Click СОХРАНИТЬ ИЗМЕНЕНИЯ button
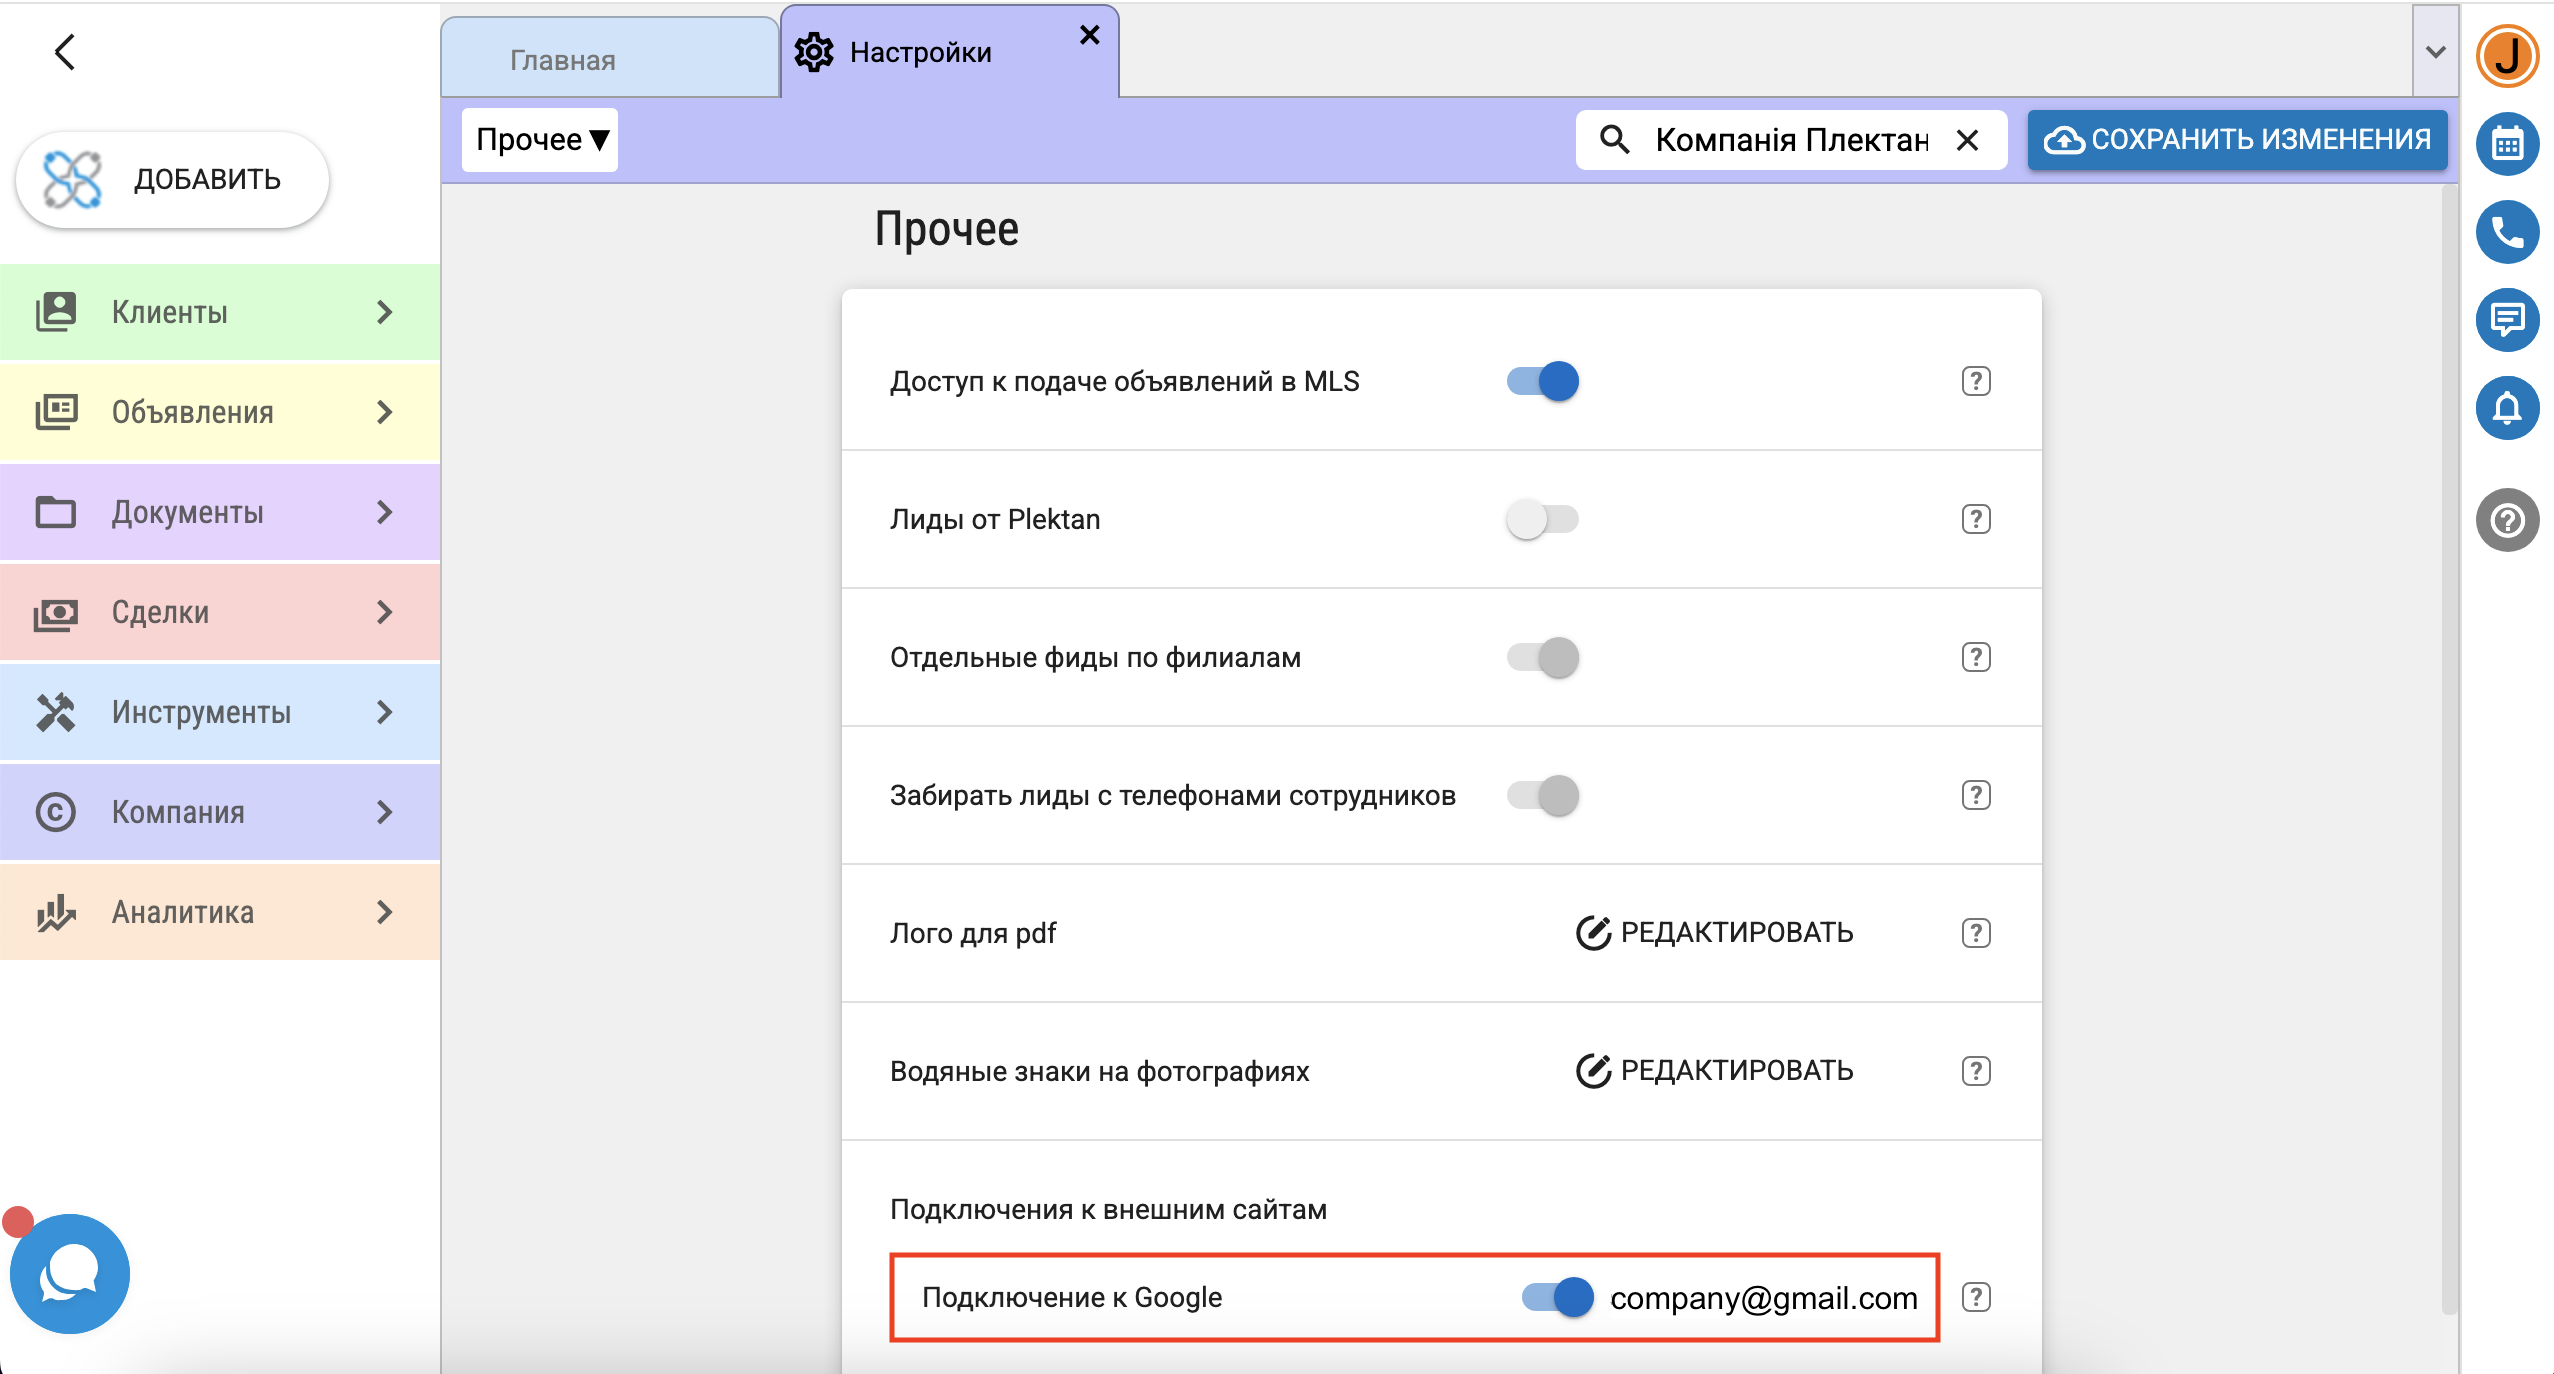 click(x=2237, y=140)
